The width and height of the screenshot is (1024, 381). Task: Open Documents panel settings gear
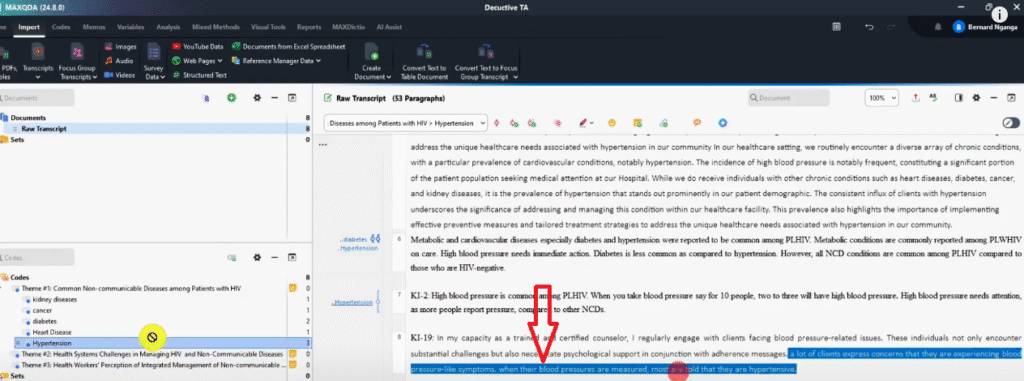pyautogui.click(x=257, y=97)
